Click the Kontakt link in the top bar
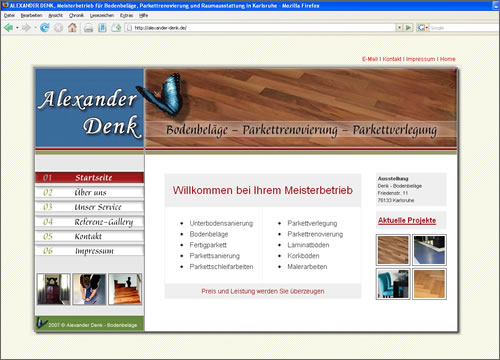500x360 pixels. (x=392, y=59)
